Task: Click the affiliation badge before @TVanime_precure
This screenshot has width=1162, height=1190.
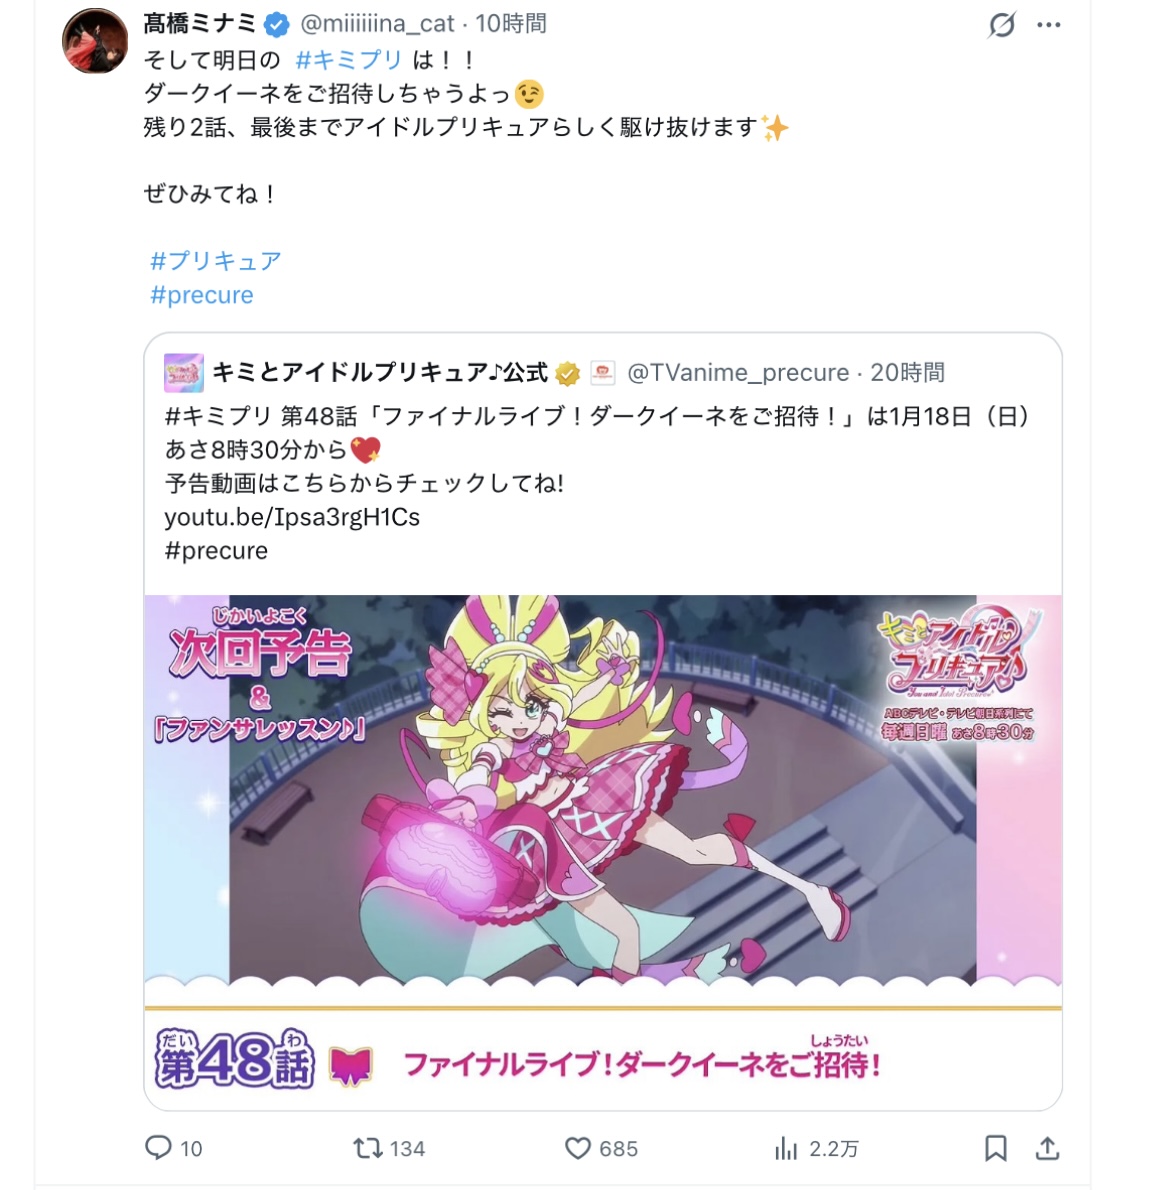Action: [603, 373]
